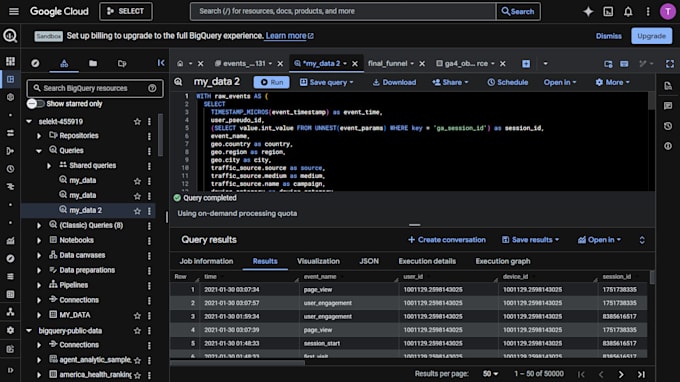This screenshot has width=680, height=382.
Task: Open the main navigation hamburger menu
Action: coord(14,11)
